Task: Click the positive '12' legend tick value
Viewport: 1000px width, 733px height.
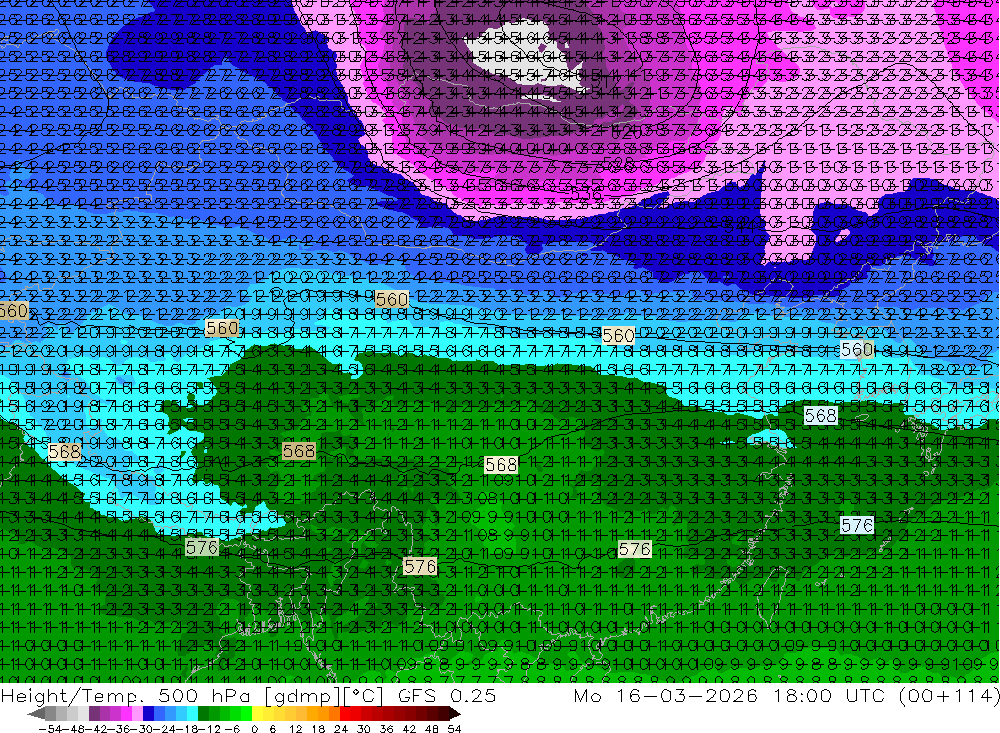Action: click(x=296, y=729)
